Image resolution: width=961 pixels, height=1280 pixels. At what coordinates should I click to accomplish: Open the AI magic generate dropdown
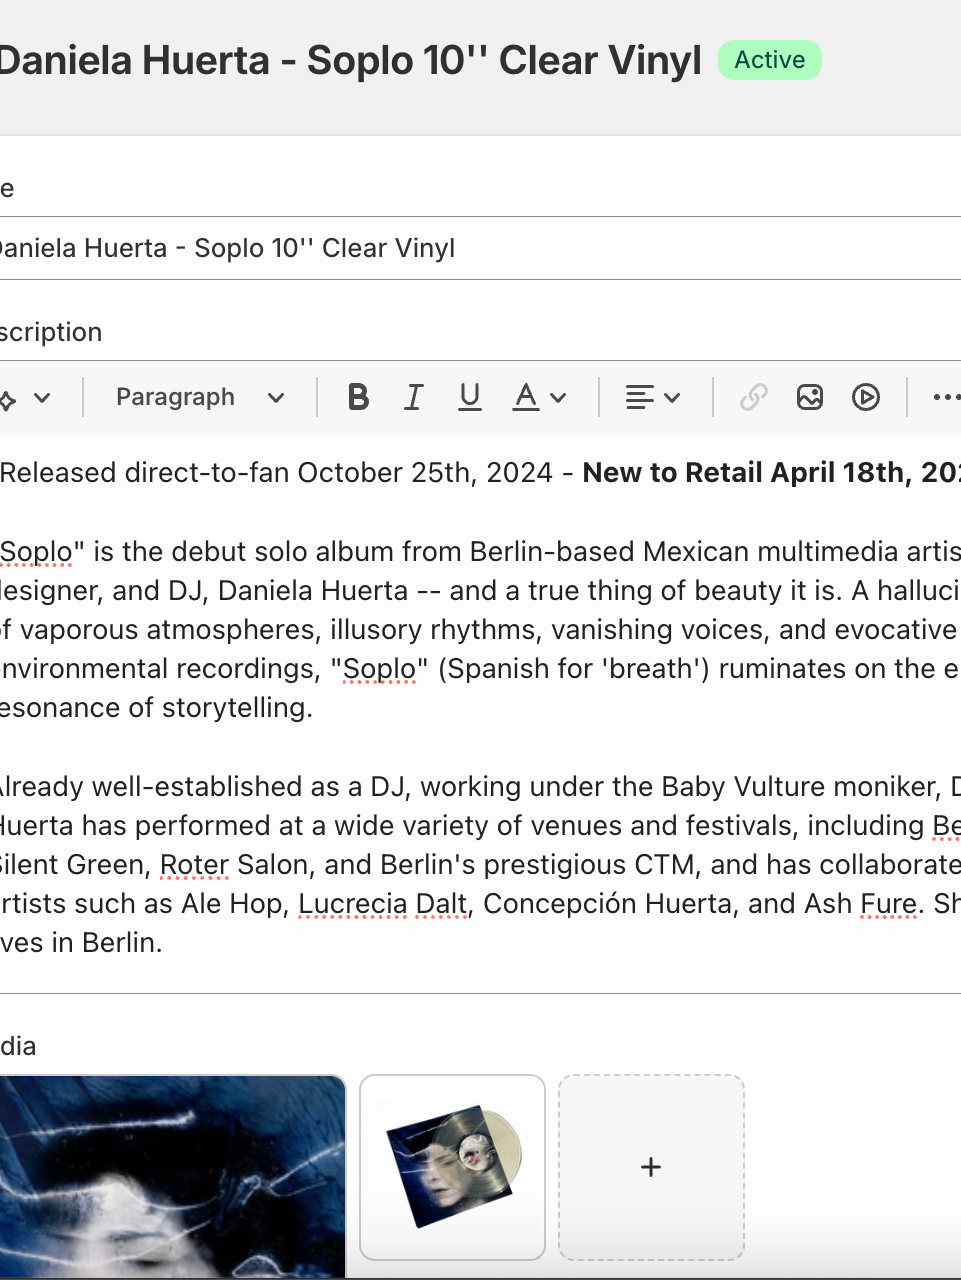[x=24, y=397]
